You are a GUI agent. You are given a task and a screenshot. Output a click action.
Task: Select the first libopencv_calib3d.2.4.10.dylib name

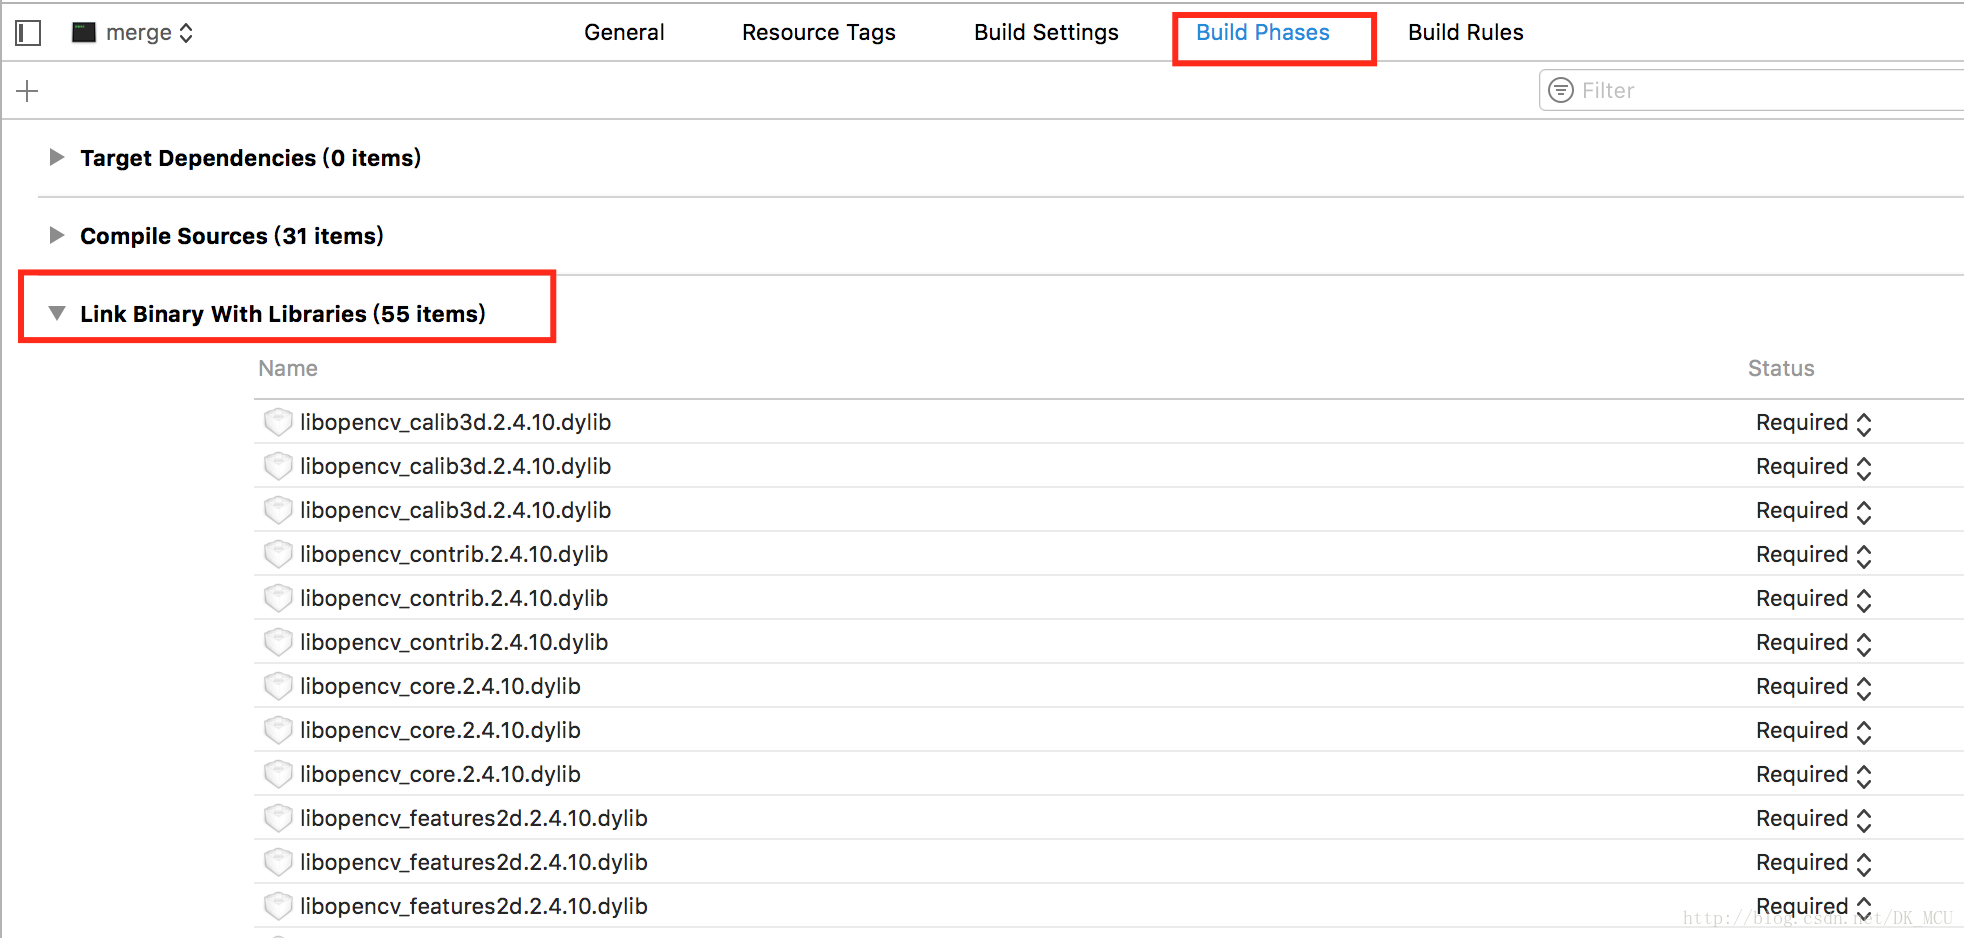click(455, 422)
